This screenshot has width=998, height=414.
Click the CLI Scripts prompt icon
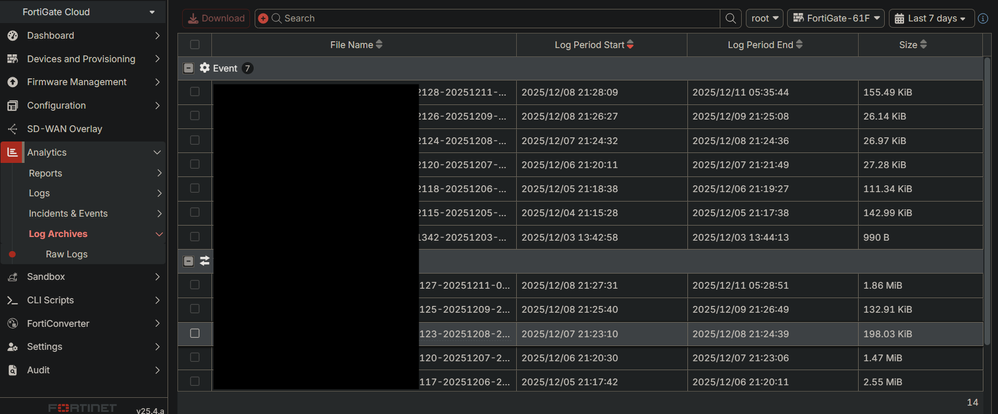12,300
